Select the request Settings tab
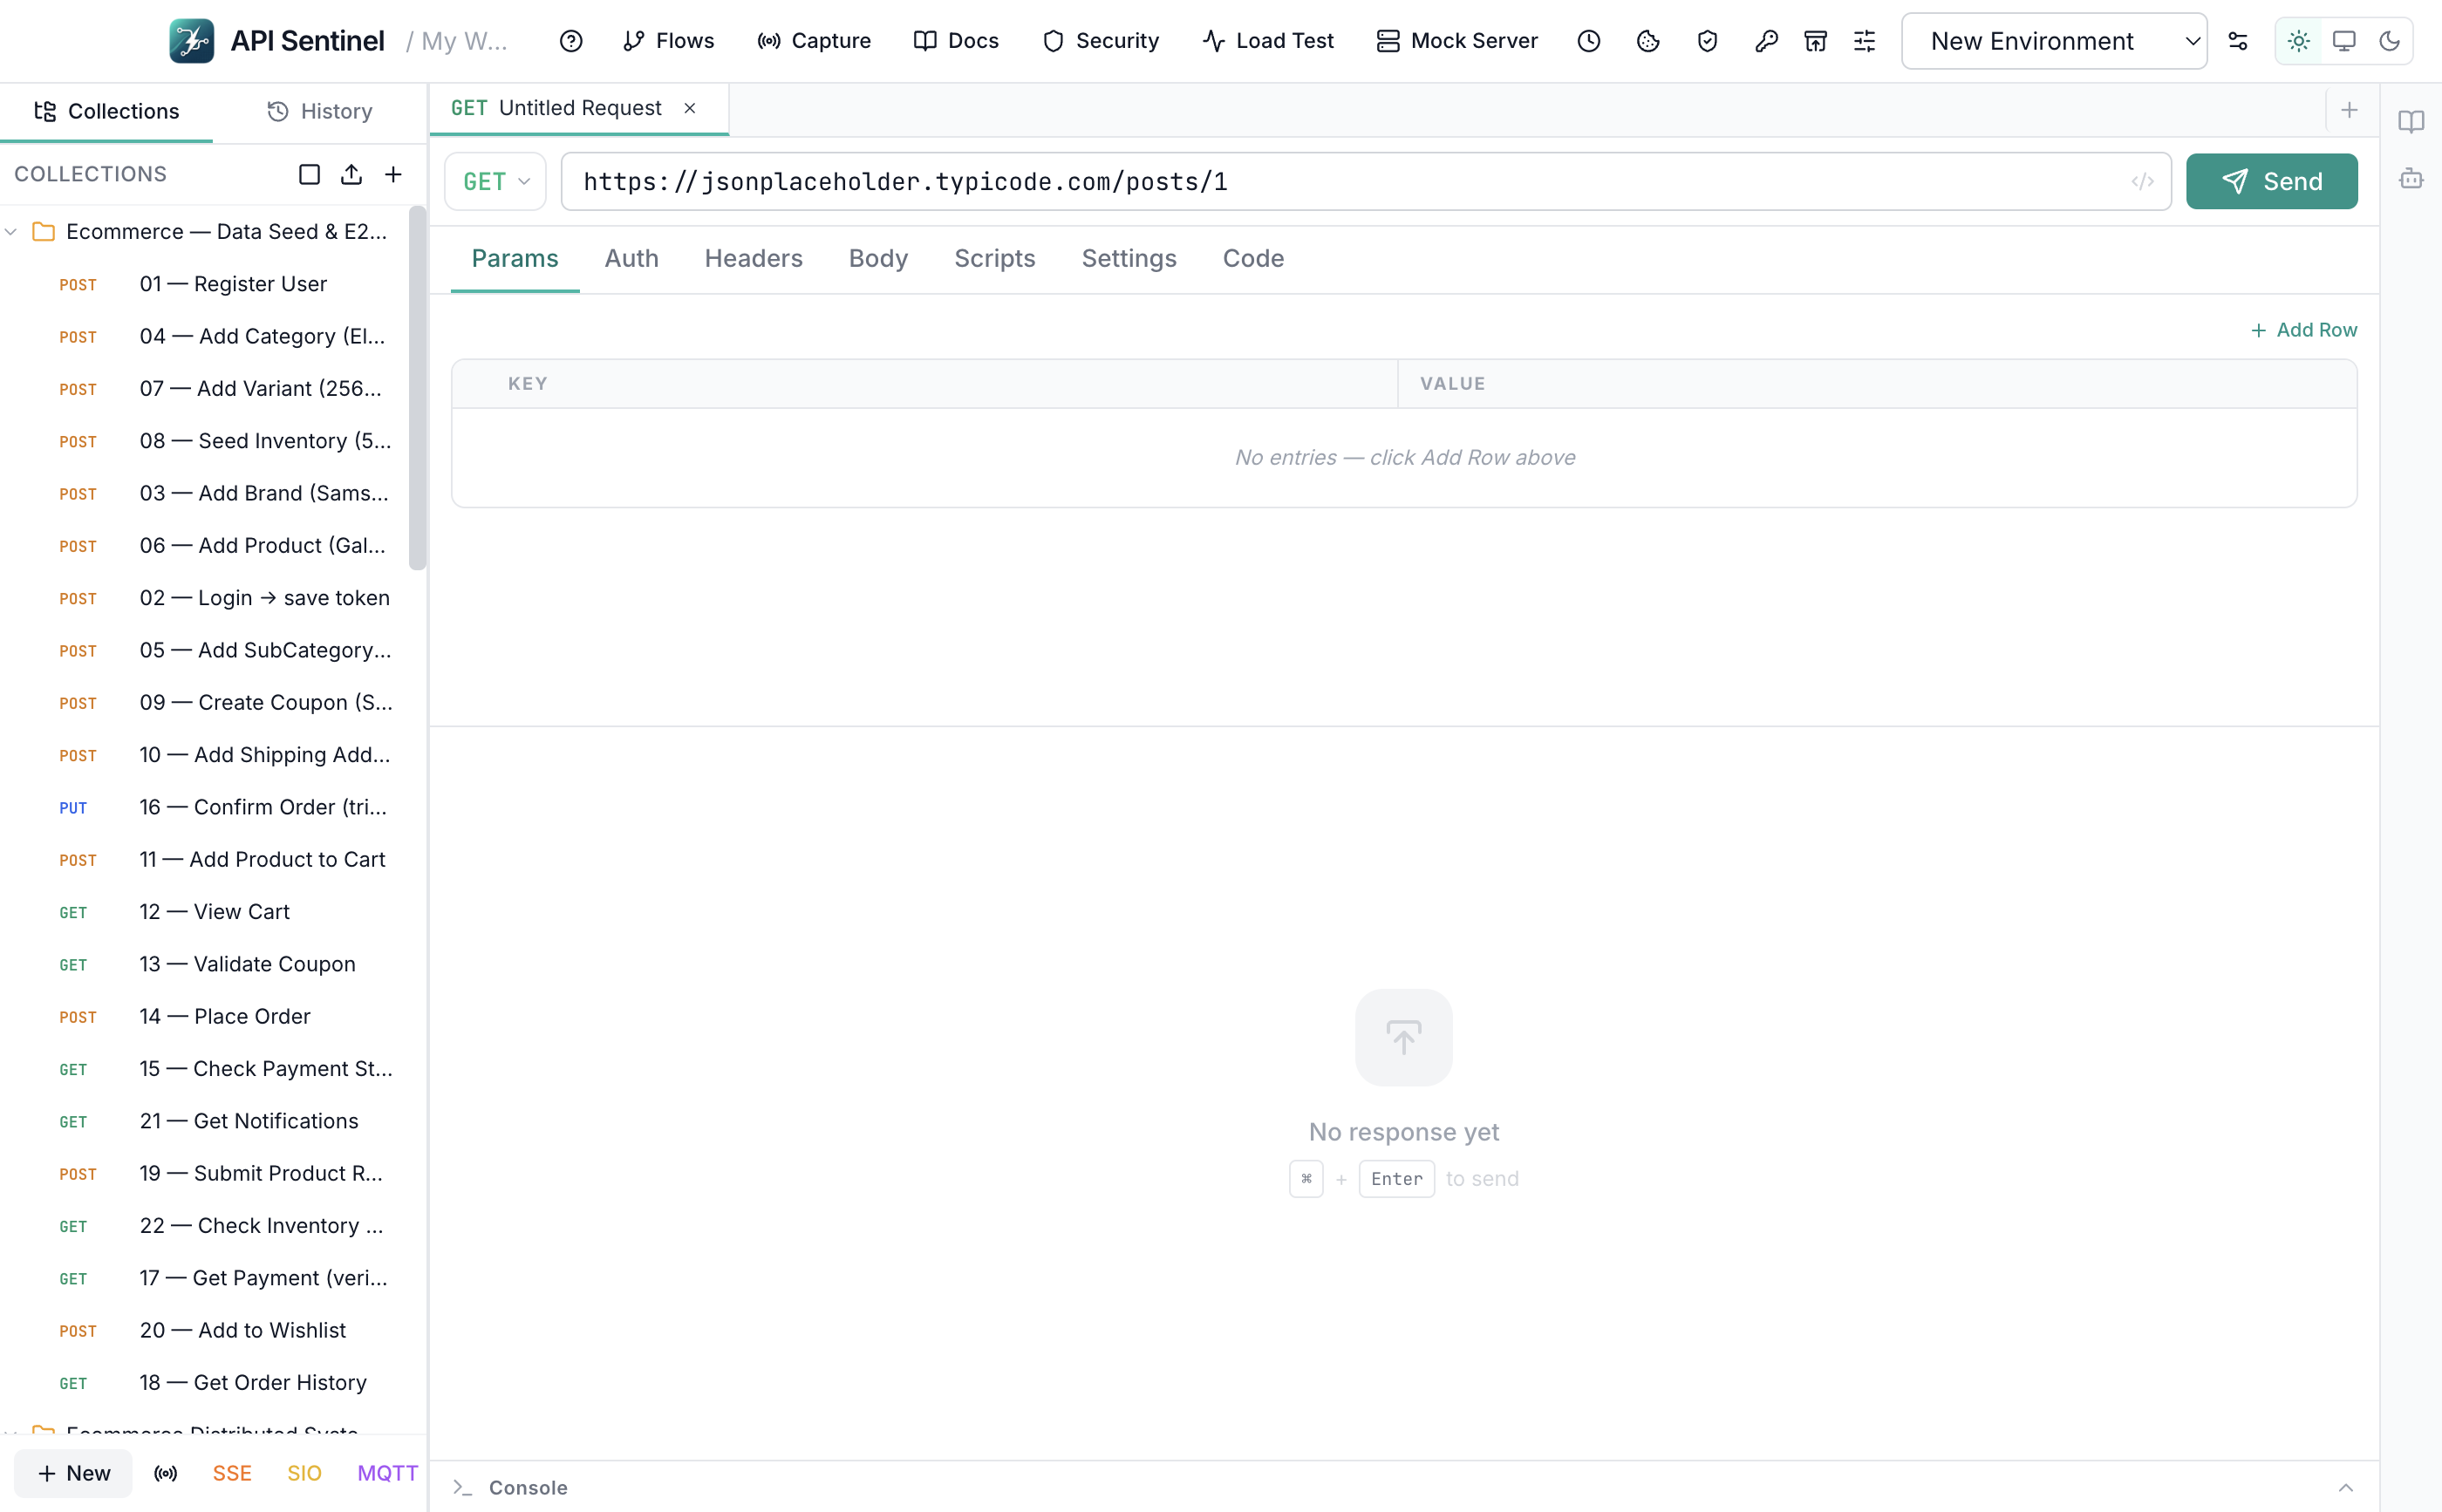Image resolution: width=2442 pixels, height=1512 pixels. [1129, 258]
